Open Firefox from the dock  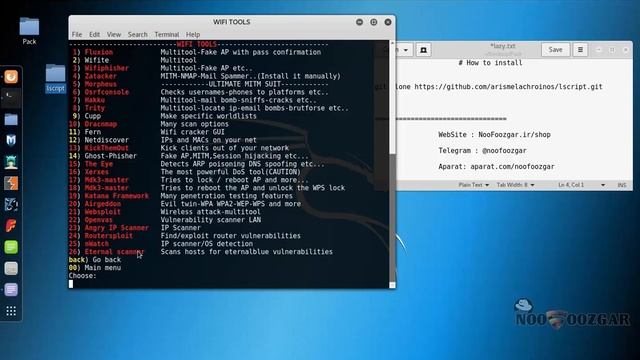11,76
